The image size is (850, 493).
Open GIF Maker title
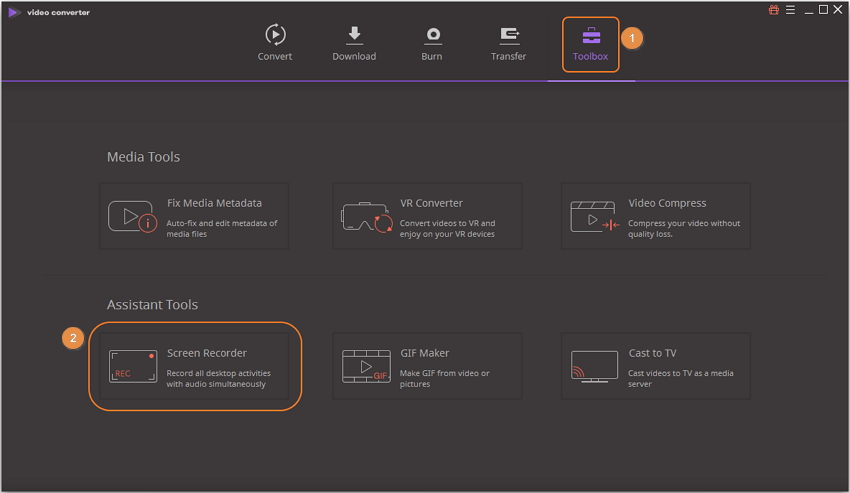pos(424,353)
